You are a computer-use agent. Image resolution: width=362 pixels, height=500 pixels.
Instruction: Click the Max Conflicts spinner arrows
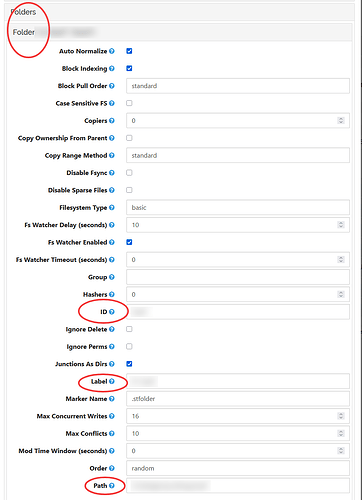point(341,433)
